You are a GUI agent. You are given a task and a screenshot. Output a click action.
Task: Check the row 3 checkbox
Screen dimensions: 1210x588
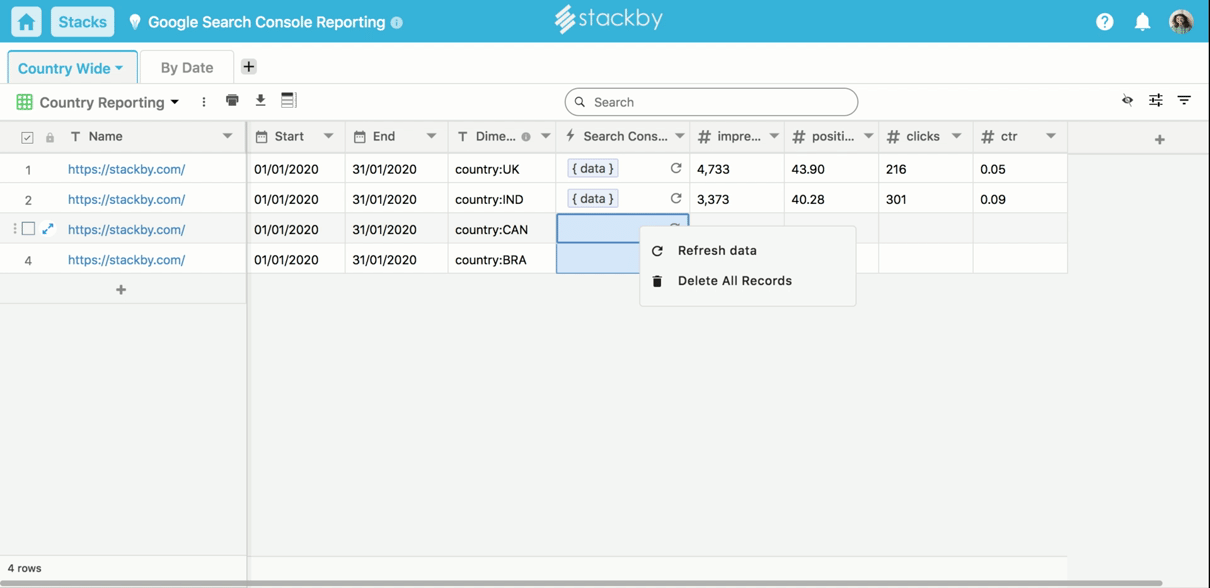pos(28,229)
